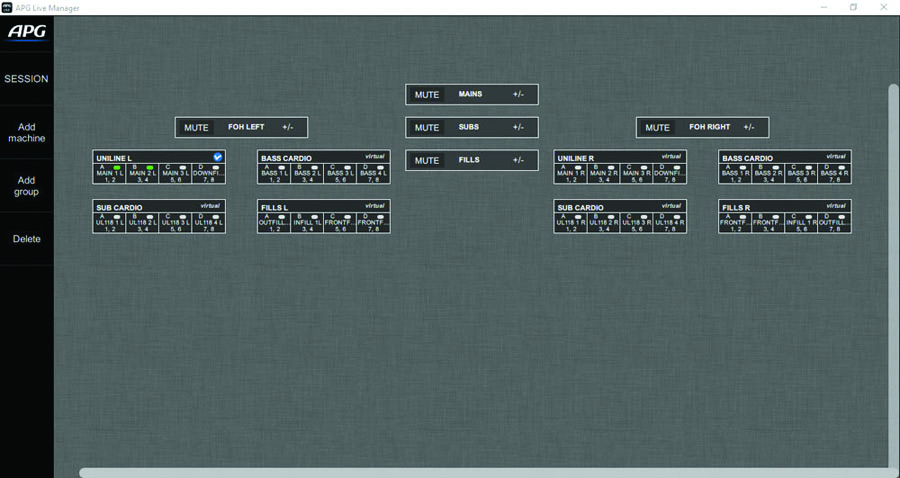This screenshot has height=478, width=900.
Task: Click the +/- control on FOH RIGHT
Action: [749, 127]
